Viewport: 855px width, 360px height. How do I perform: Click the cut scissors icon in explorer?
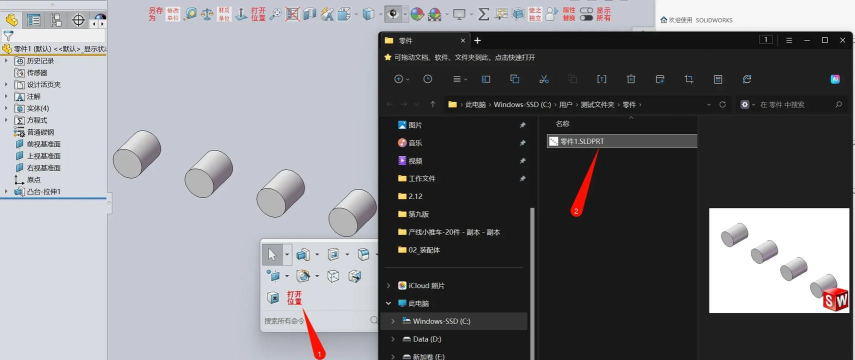544,79
